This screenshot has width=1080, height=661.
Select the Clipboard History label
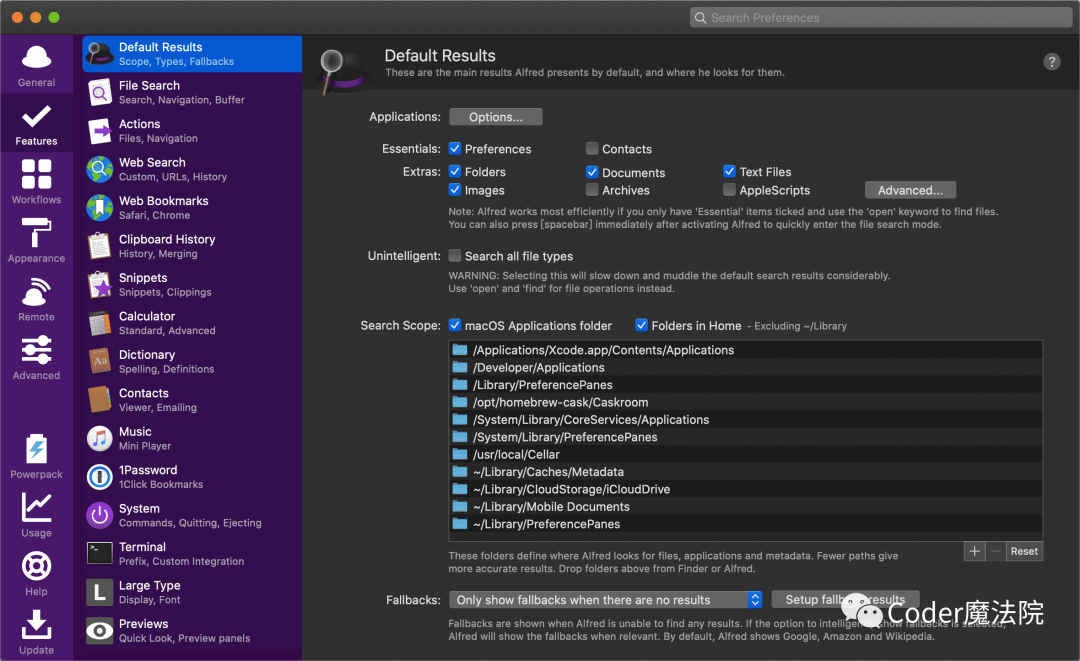(167, 240)
